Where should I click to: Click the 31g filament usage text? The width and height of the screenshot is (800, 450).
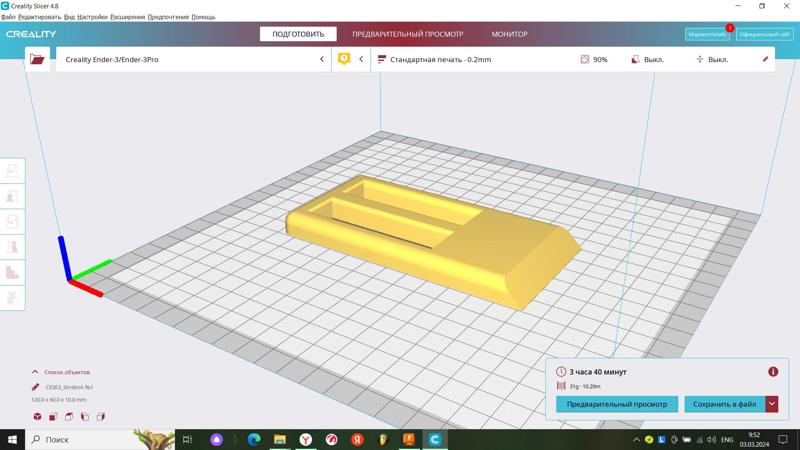coord(585,386)
